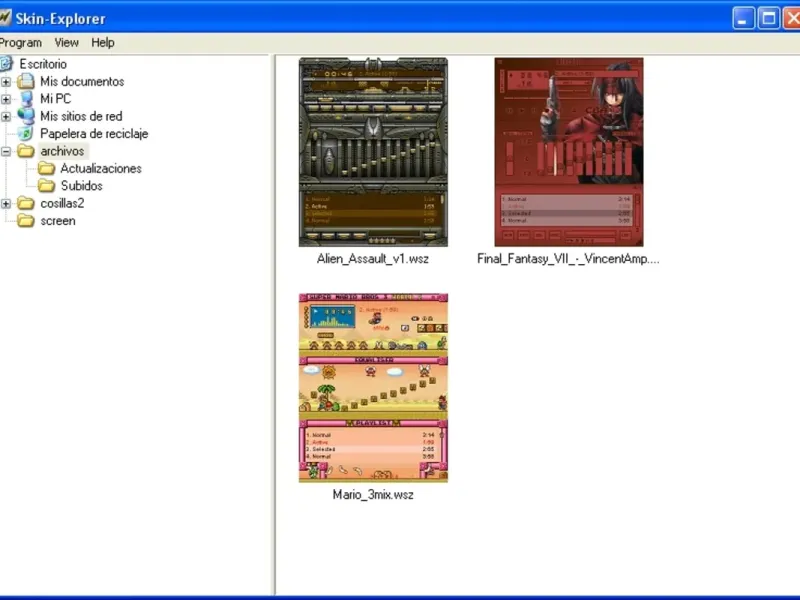The image size is (800, 600).
Task: Select the Mi PC label
Action: (x=56, y=98)
